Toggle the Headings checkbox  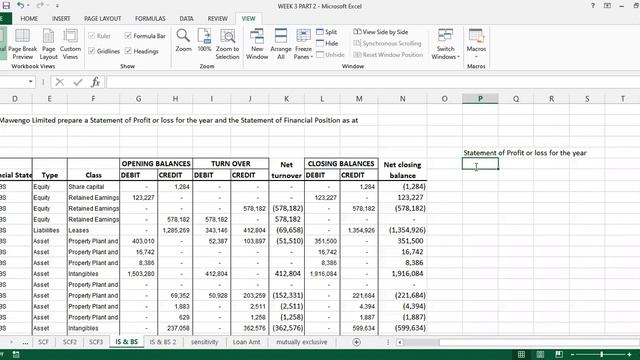128,51
